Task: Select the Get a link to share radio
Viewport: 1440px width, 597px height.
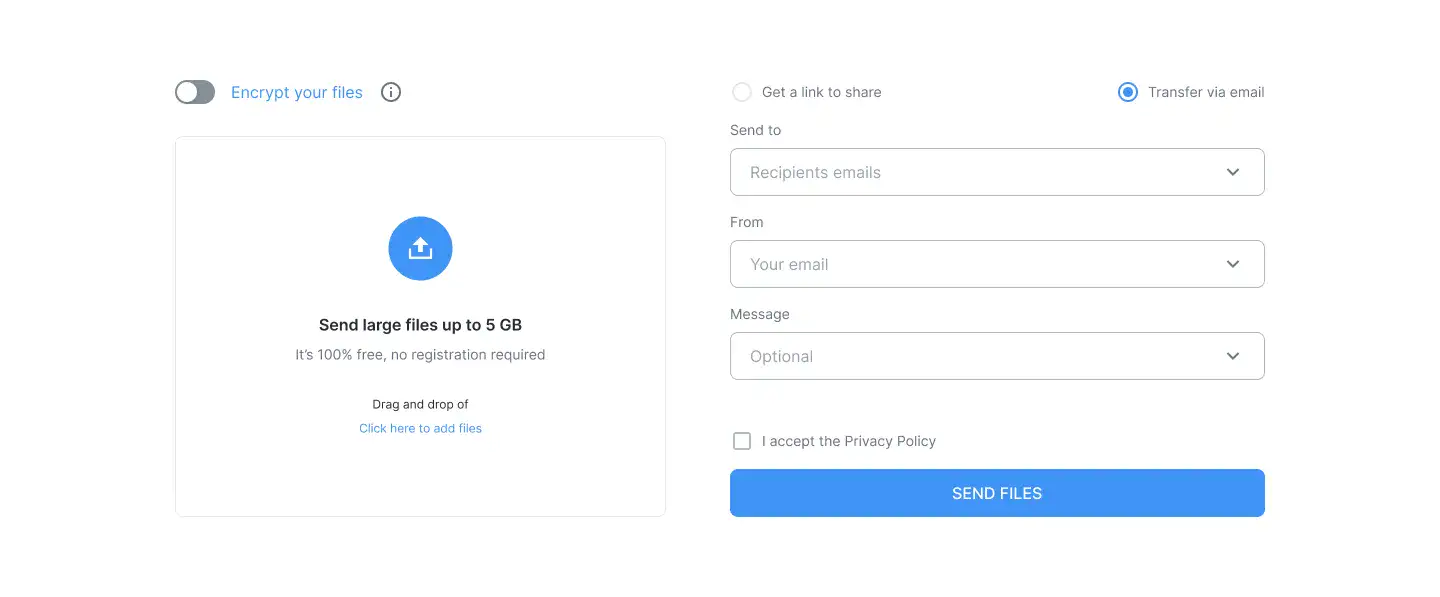Action: [x=742, y=92]
